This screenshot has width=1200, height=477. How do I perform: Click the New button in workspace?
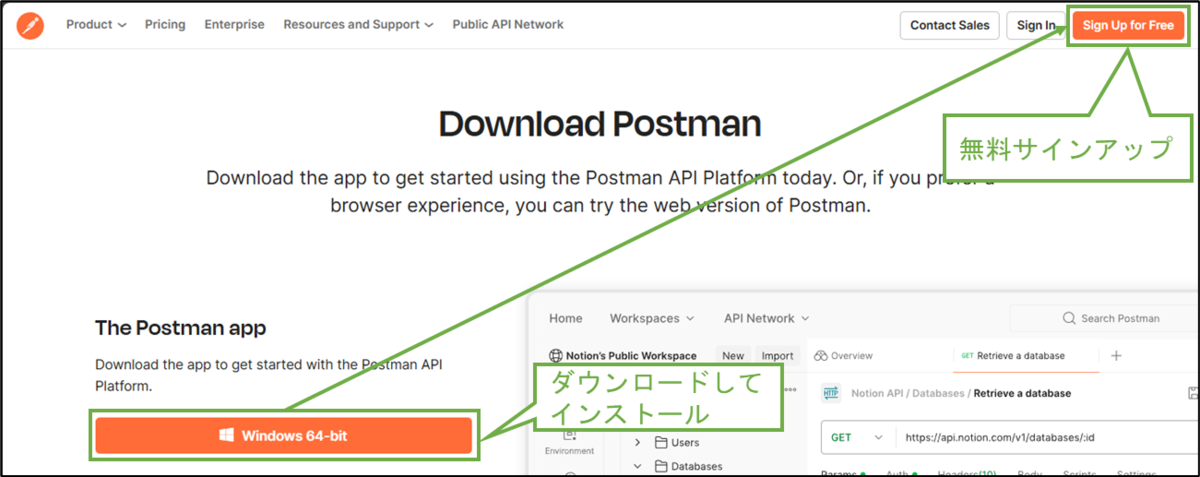tap(733, 356)
